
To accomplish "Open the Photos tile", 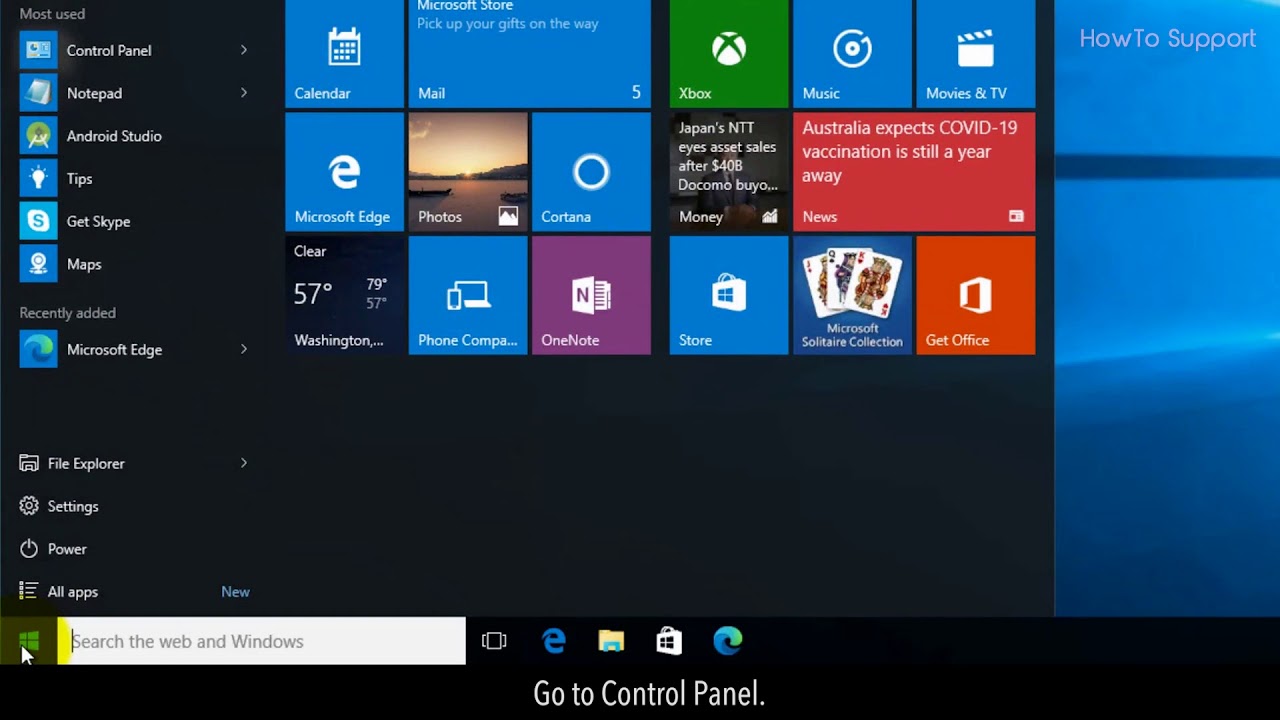I will (468, 172).
